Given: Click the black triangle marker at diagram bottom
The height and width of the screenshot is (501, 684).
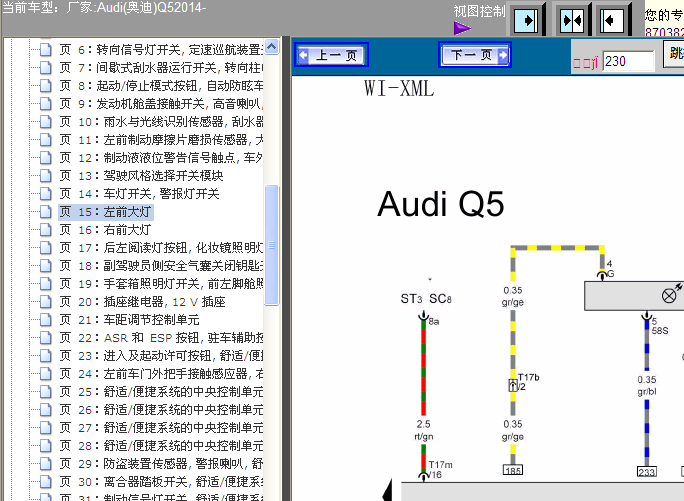Looking at the screenshot, I should pos(387,490).
